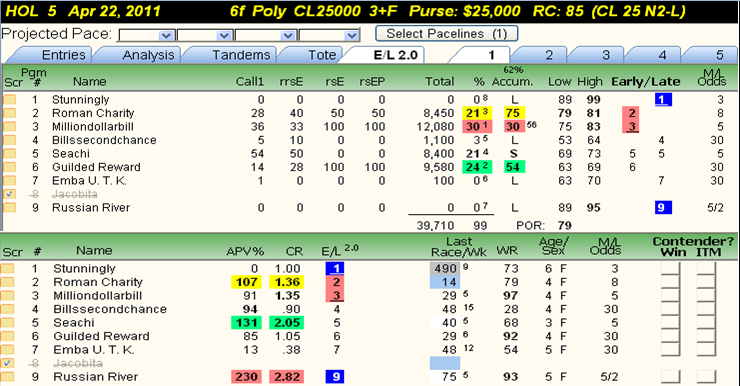Click the Select Pacelines (1) button
740x386 pixels.
coord(446,34)
